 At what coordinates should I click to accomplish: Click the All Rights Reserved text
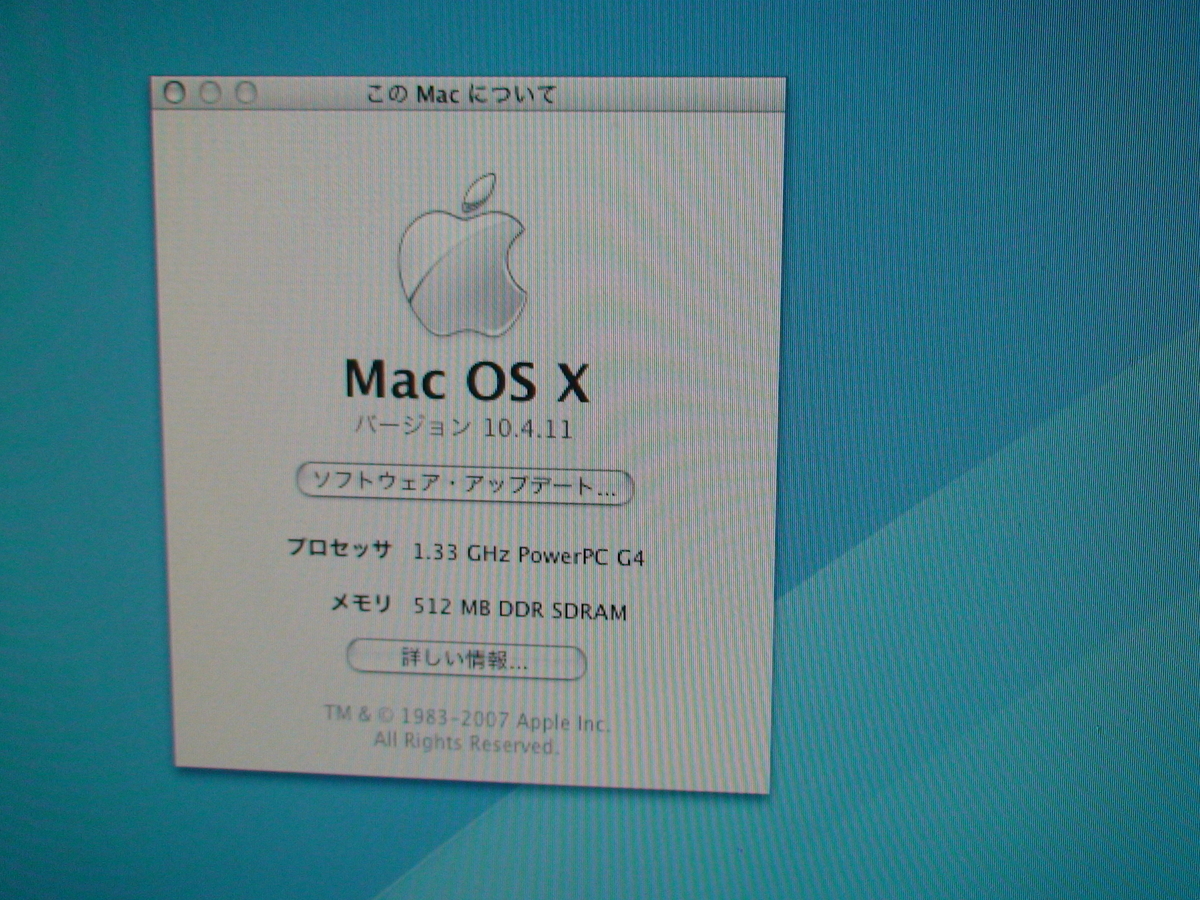[x=466, y=743]
